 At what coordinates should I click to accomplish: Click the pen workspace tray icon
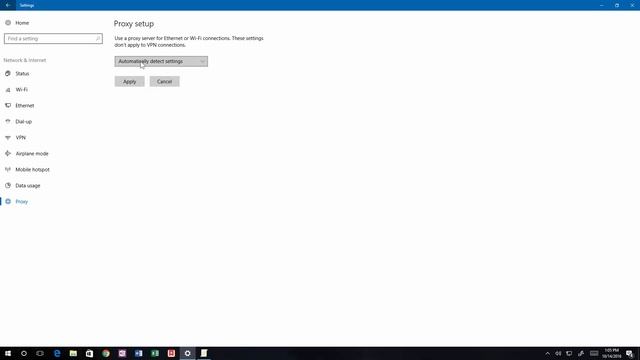[581, 353]
